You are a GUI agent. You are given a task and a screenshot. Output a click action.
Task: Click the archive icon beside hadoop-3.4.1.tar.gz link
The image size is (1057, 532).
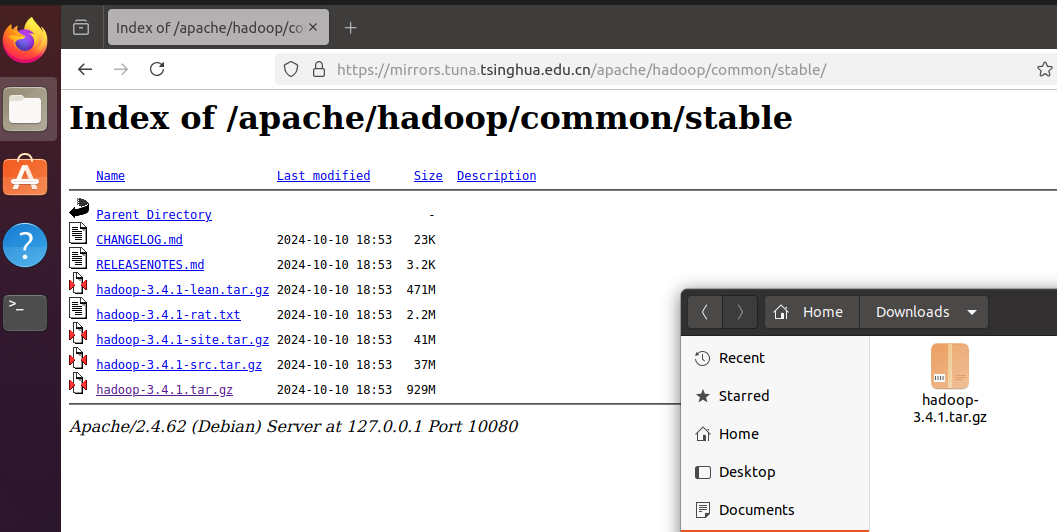(x=78, y=383)
